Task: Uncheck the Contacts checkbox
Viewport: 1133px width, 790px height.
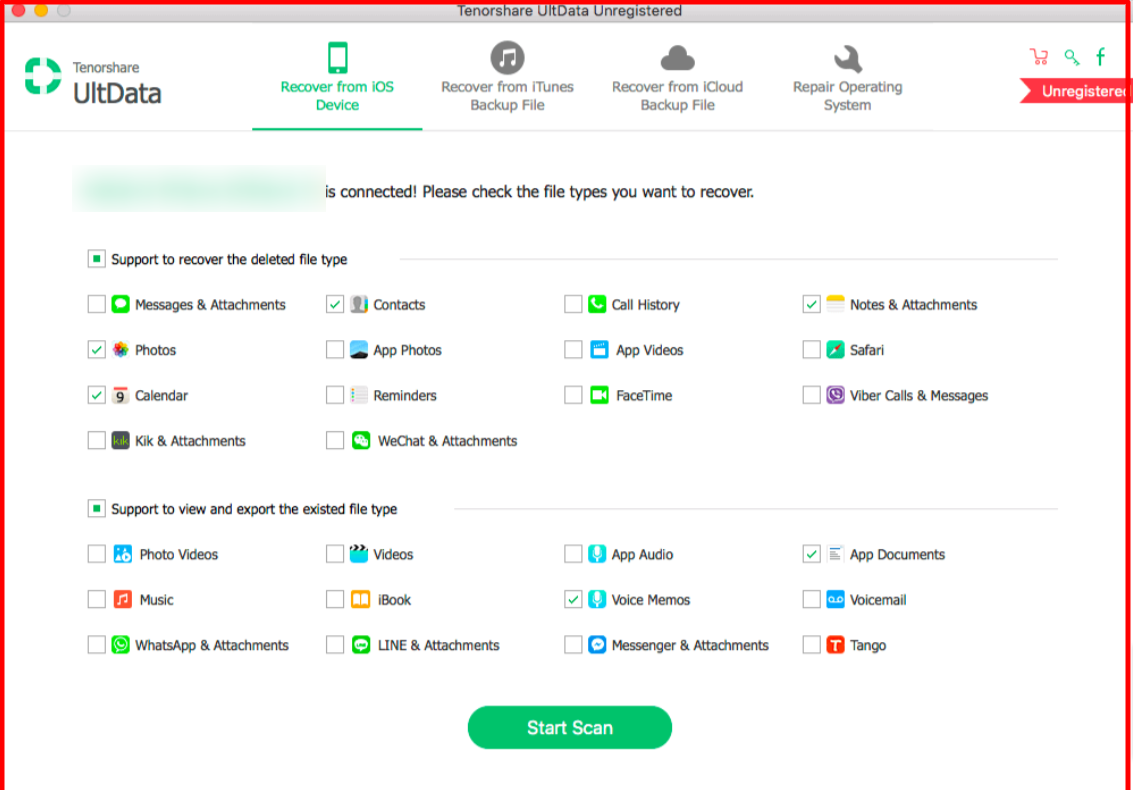Action: pyautogui.click(x=335, y=304)
